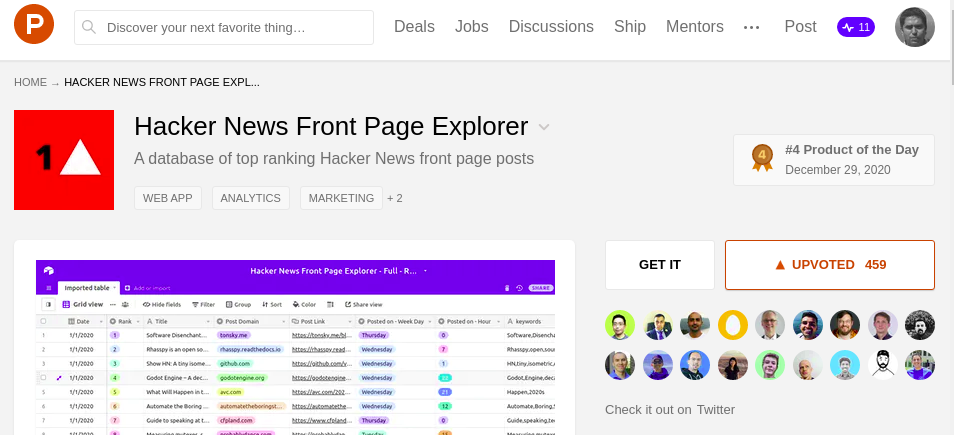Expand the chevron next to the product title
Image resolution: width=954 pixels, height=435 pixels.
(544, 127)
